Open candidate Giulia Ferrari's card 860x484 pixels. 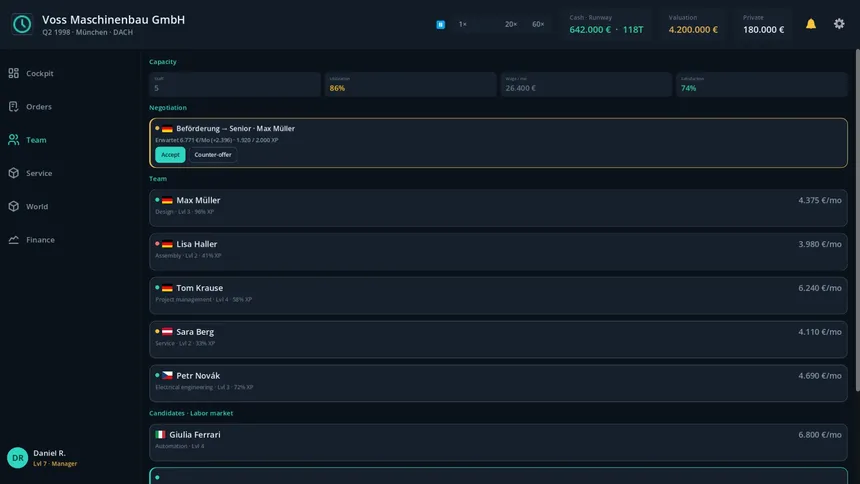498,442
